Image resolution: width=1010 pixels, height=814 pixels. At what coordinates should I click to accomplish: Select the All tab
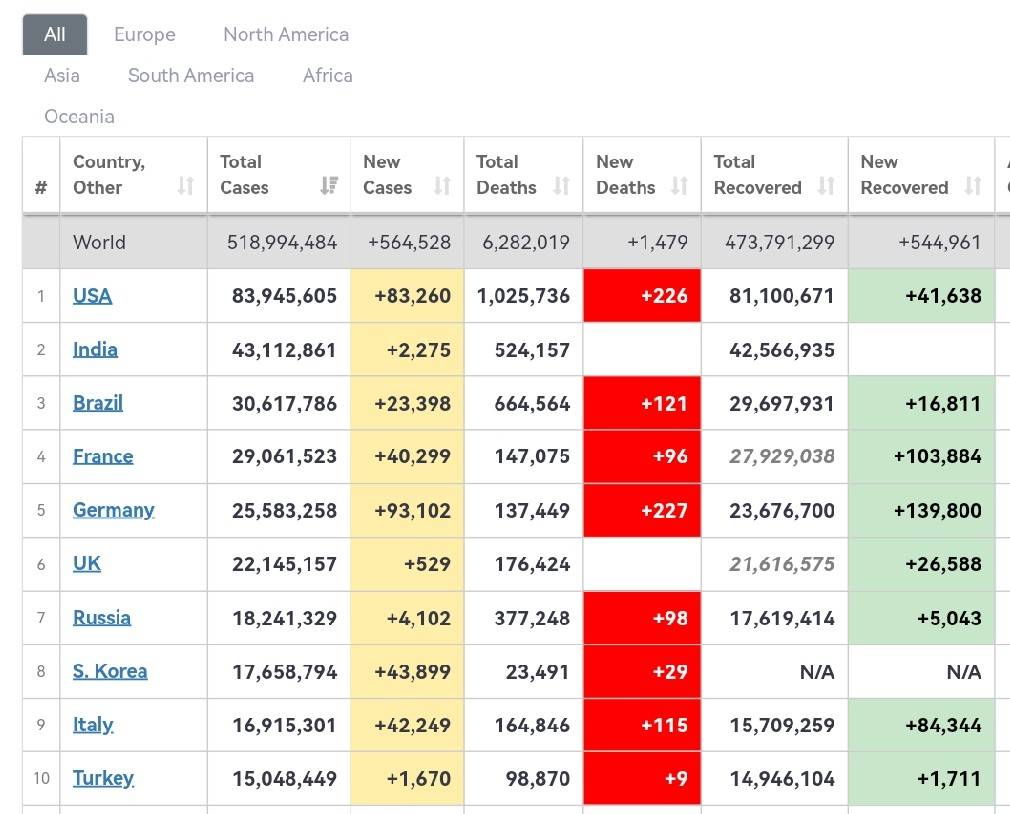pyautogui.click(x=55, y=34)
